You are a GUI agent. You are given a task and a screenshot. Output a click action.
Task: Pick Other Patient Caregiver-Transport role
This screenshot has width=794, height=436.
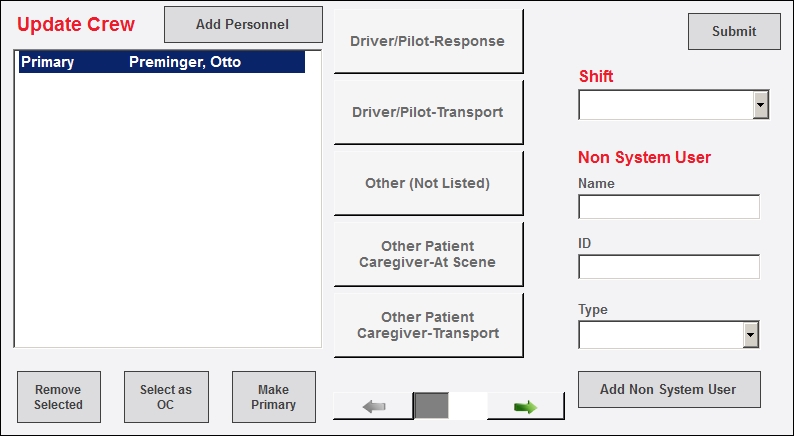[x=428, y=325]
